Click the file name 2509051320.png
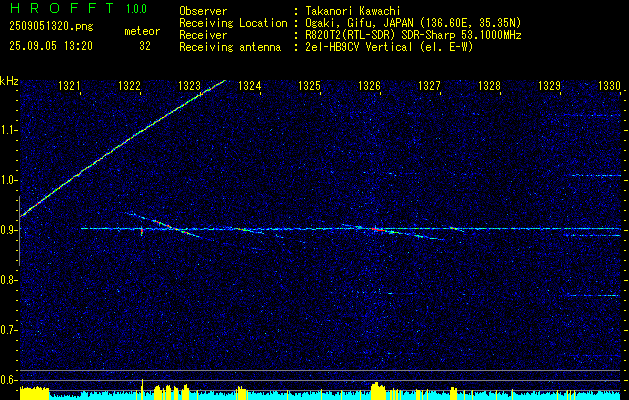This screenshot has width=629, height=400. tap(51, 27)
